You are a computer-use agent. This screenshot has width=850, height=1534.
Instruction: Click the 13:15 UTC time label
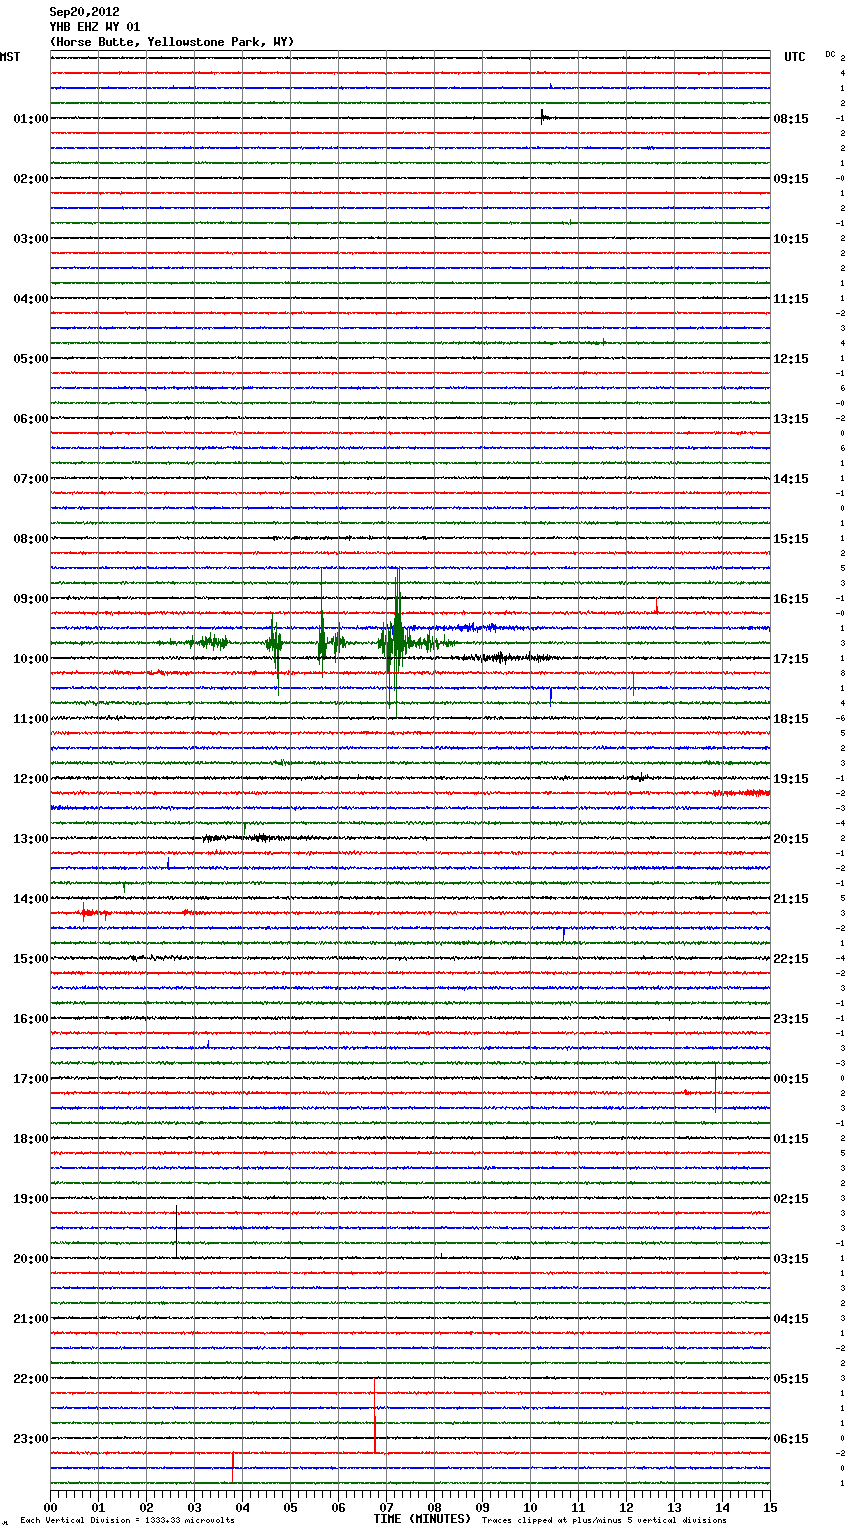click(791, 419)
